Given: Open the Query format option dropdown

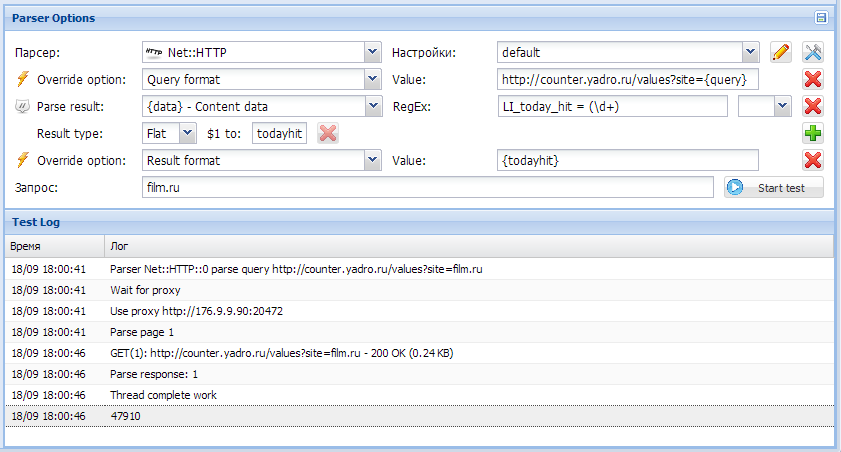Looking at the screenshot, I should 373,79.
